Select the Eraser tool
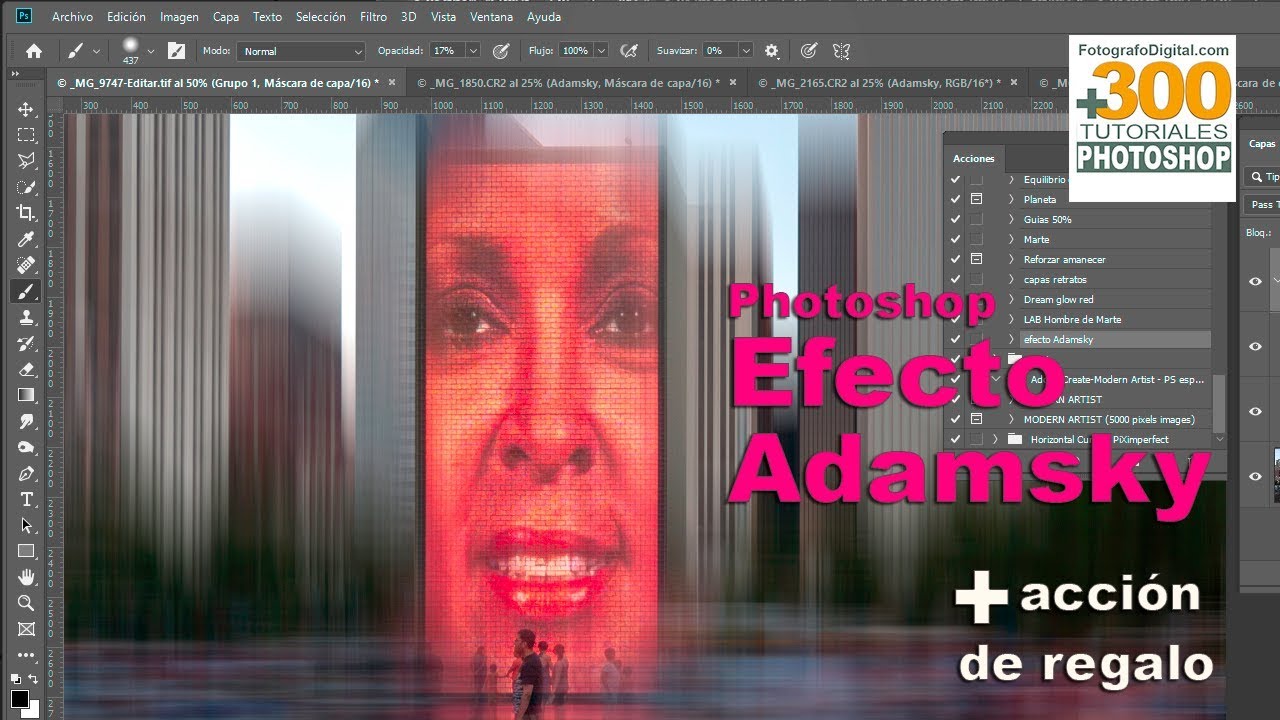Viewport: 1280px width, 720px height. (x=26, y=369)
